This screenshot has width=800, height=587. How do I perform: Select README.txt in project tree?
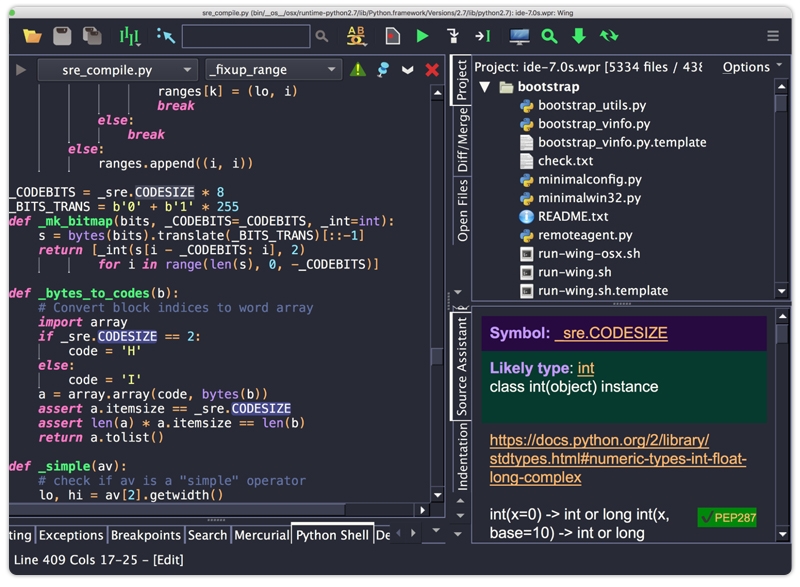[x=572, y=216]
